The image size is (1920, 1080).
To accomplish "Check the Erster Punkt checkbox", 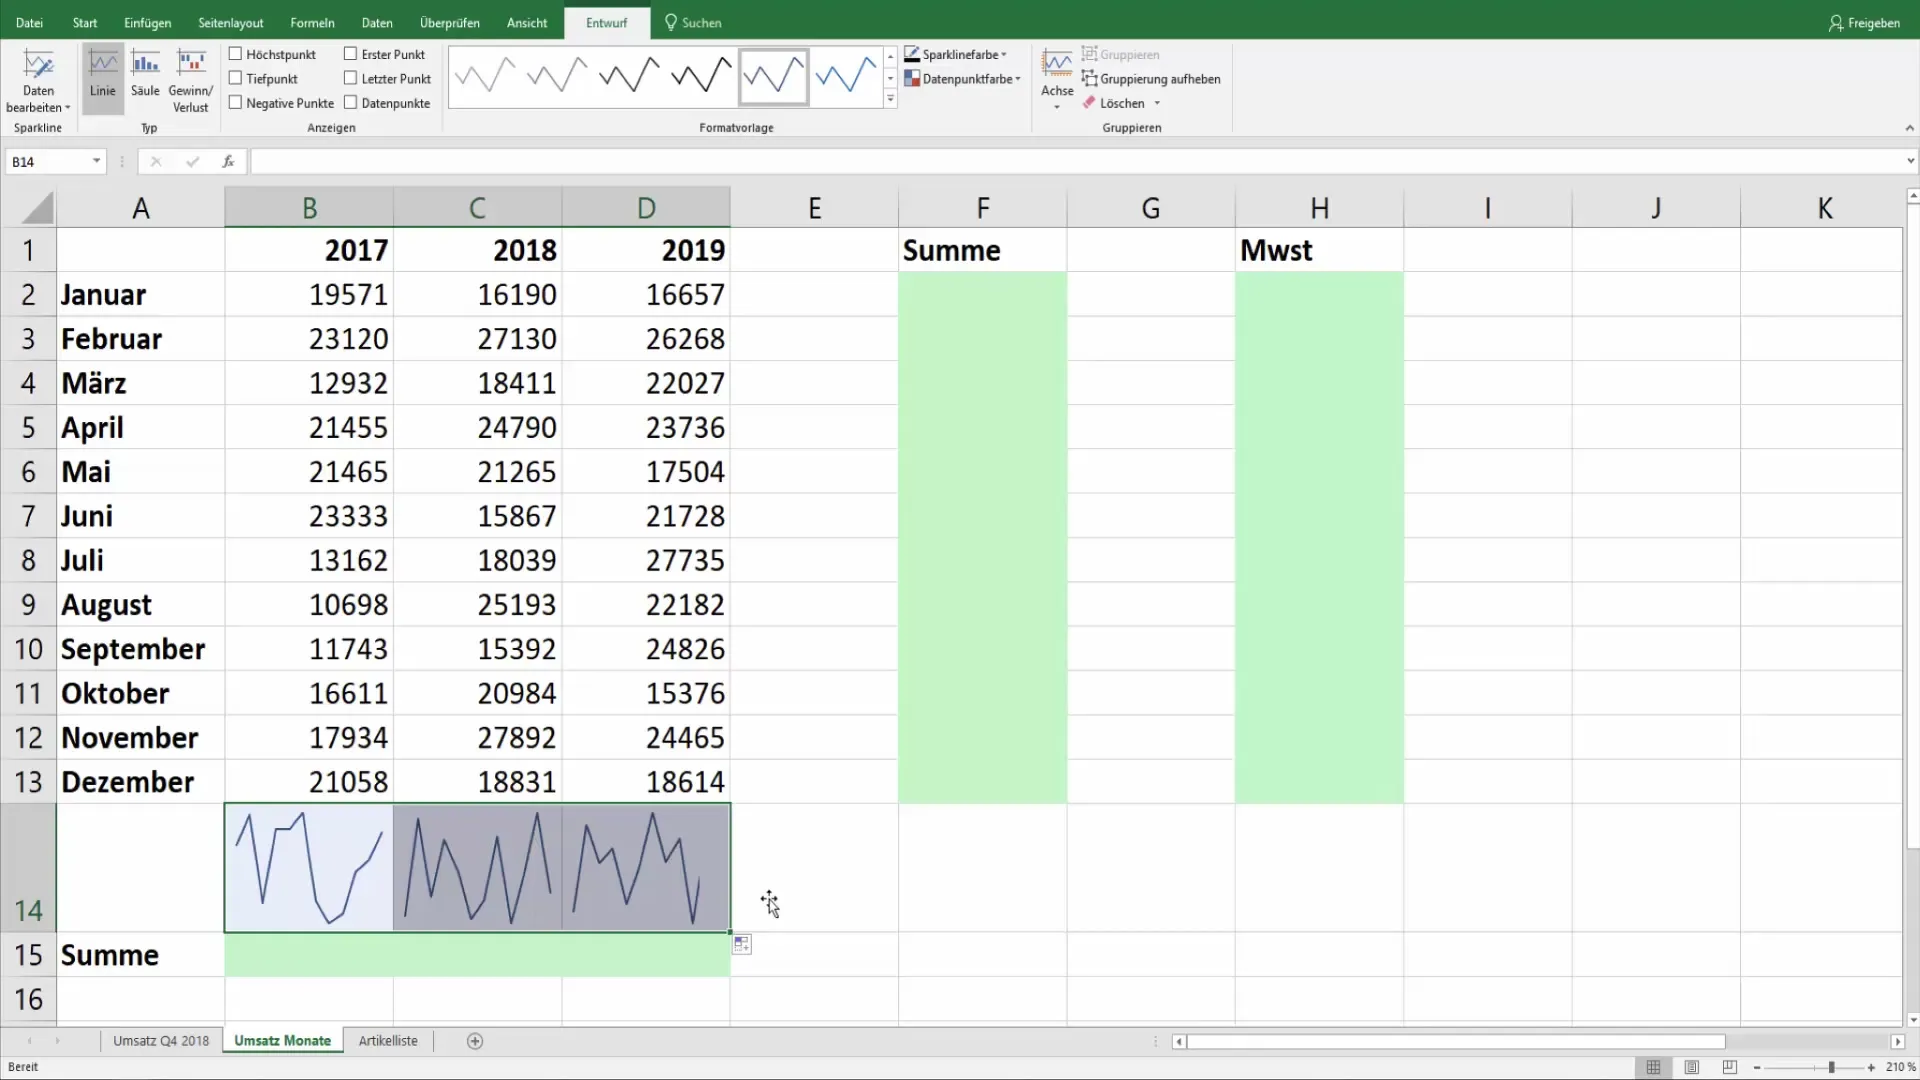I will [x=350, y=54].
